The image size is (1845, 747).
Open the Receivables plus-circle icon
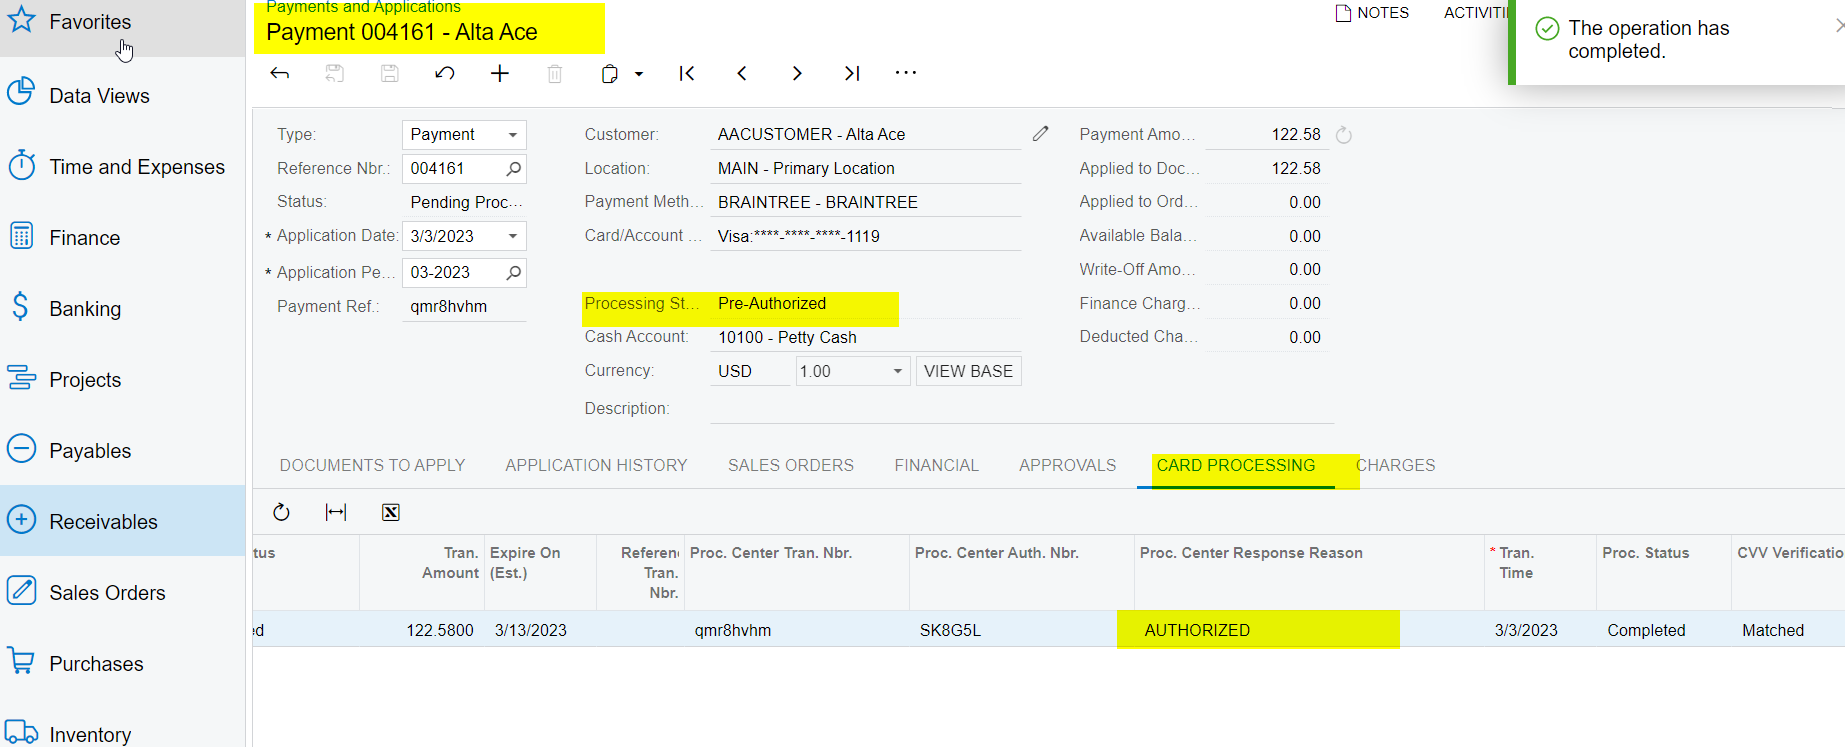tap(21, 519)
